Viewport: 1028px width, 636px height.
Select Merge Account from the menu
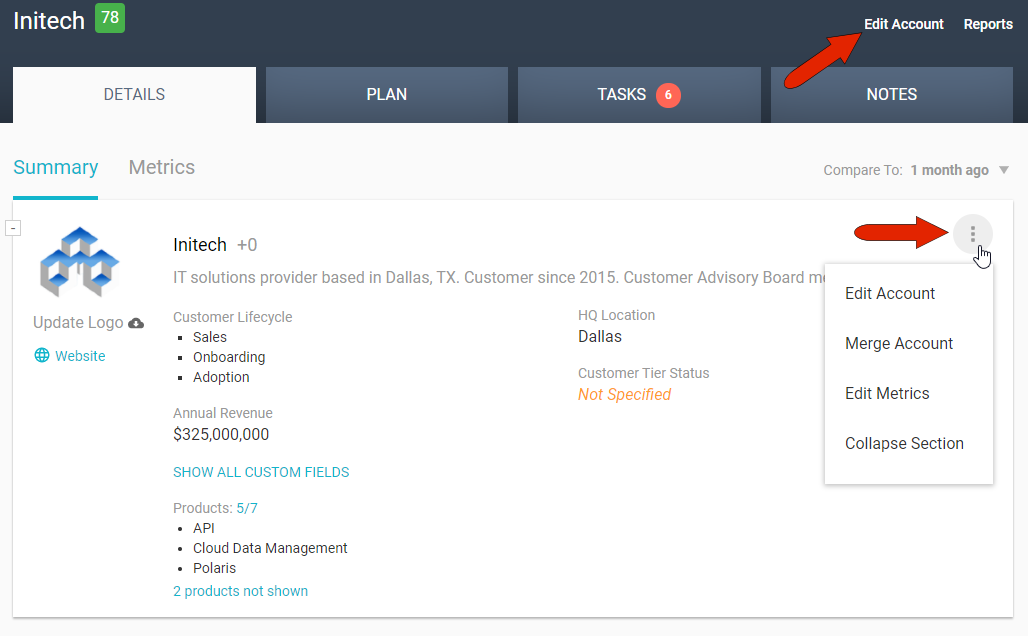click(x=899, y=343)
